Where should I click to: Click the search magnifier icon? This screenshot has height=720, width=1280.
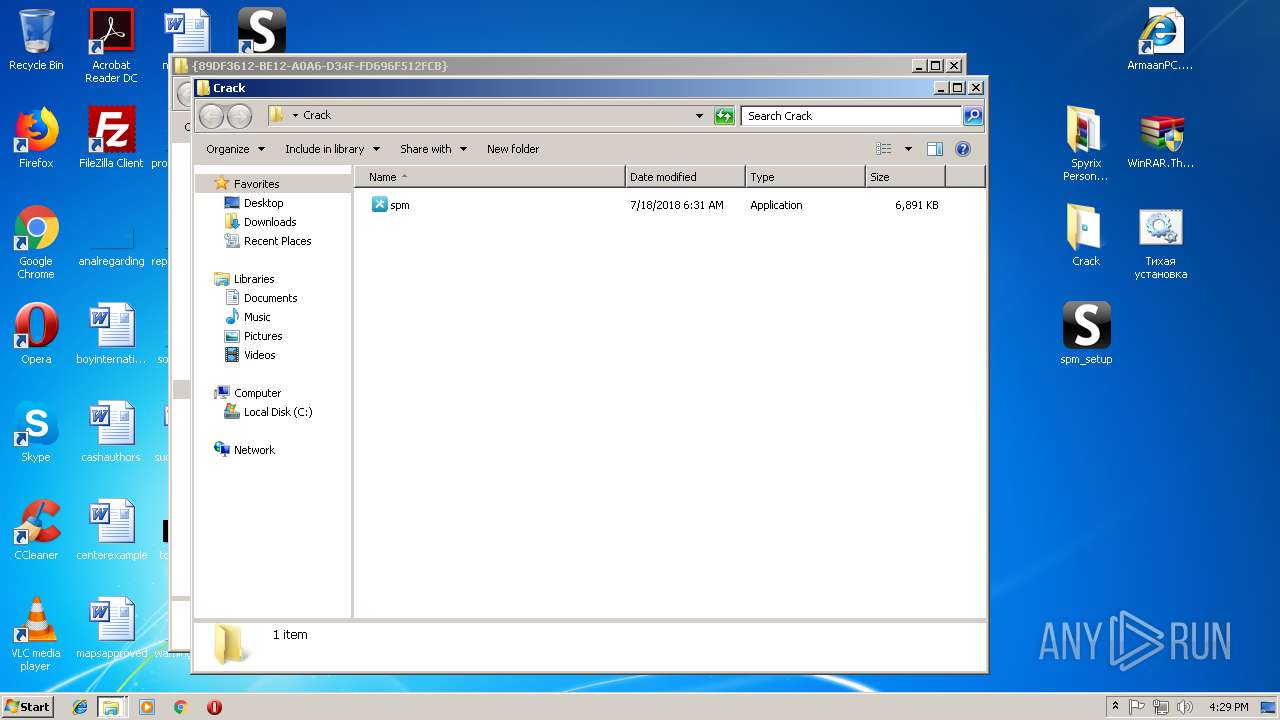pyautogui.click(x=972, y=116)
